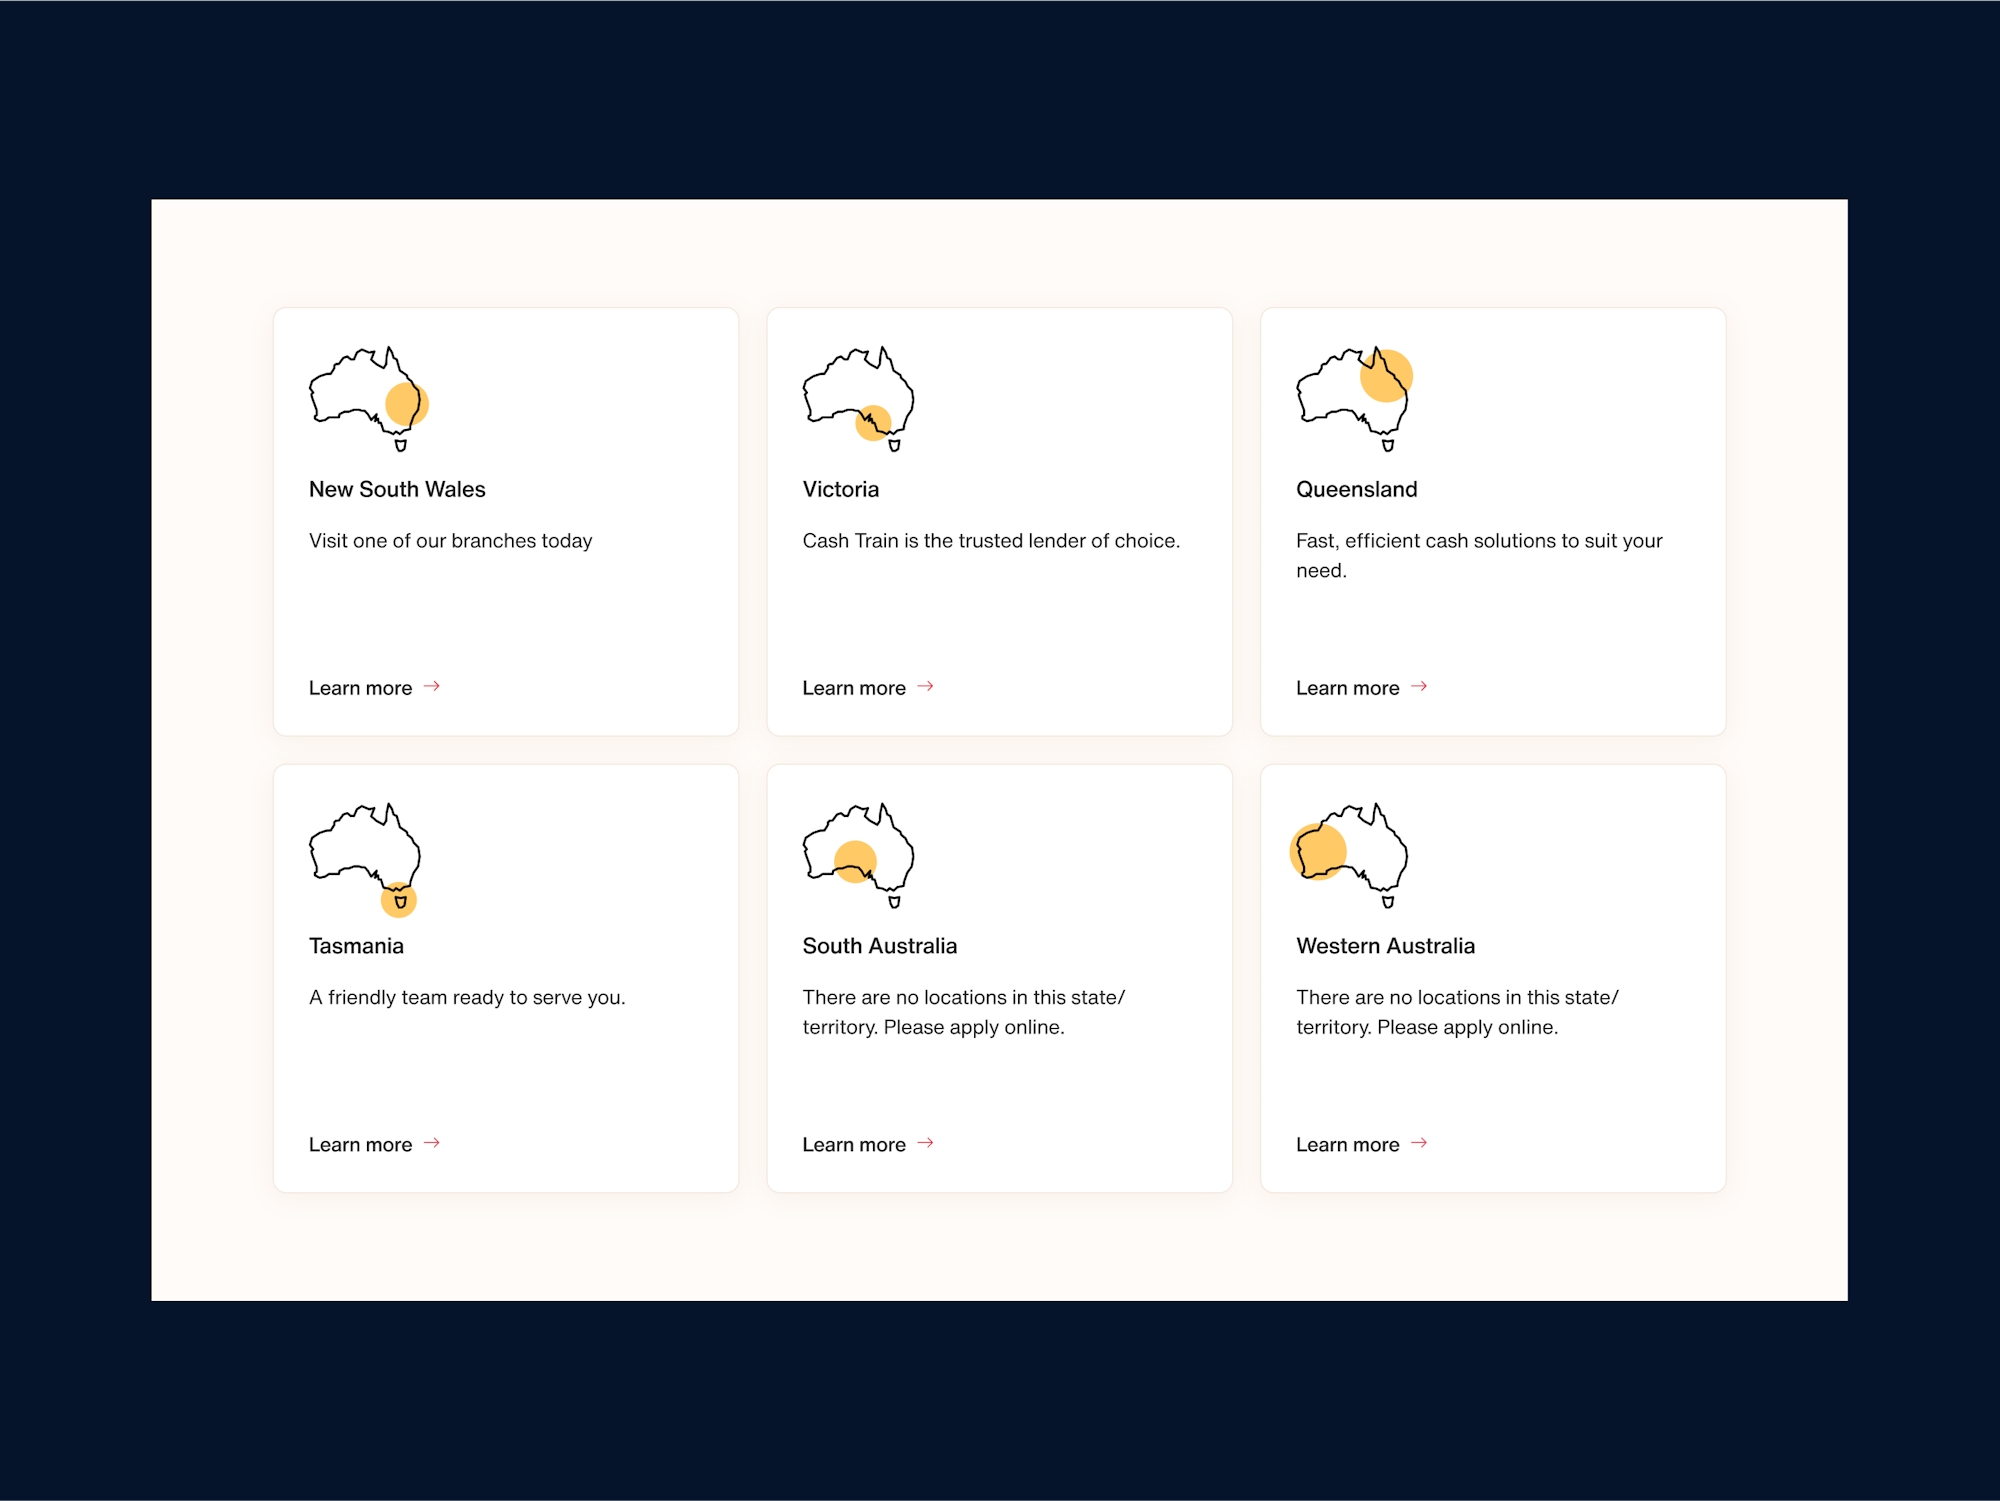Click red arrow beside New South Wales Learn more

432,686
